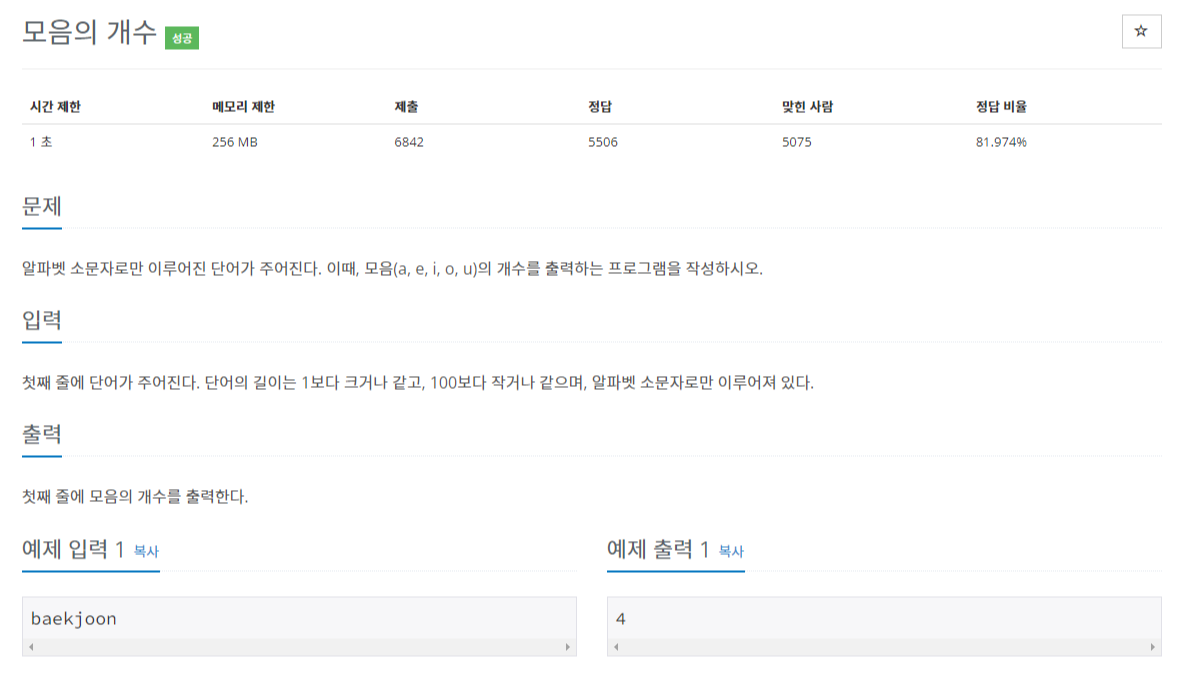Click the 예제 출력 1 heading
Viewport: 1182px width, 673px height.
[657, 549]
